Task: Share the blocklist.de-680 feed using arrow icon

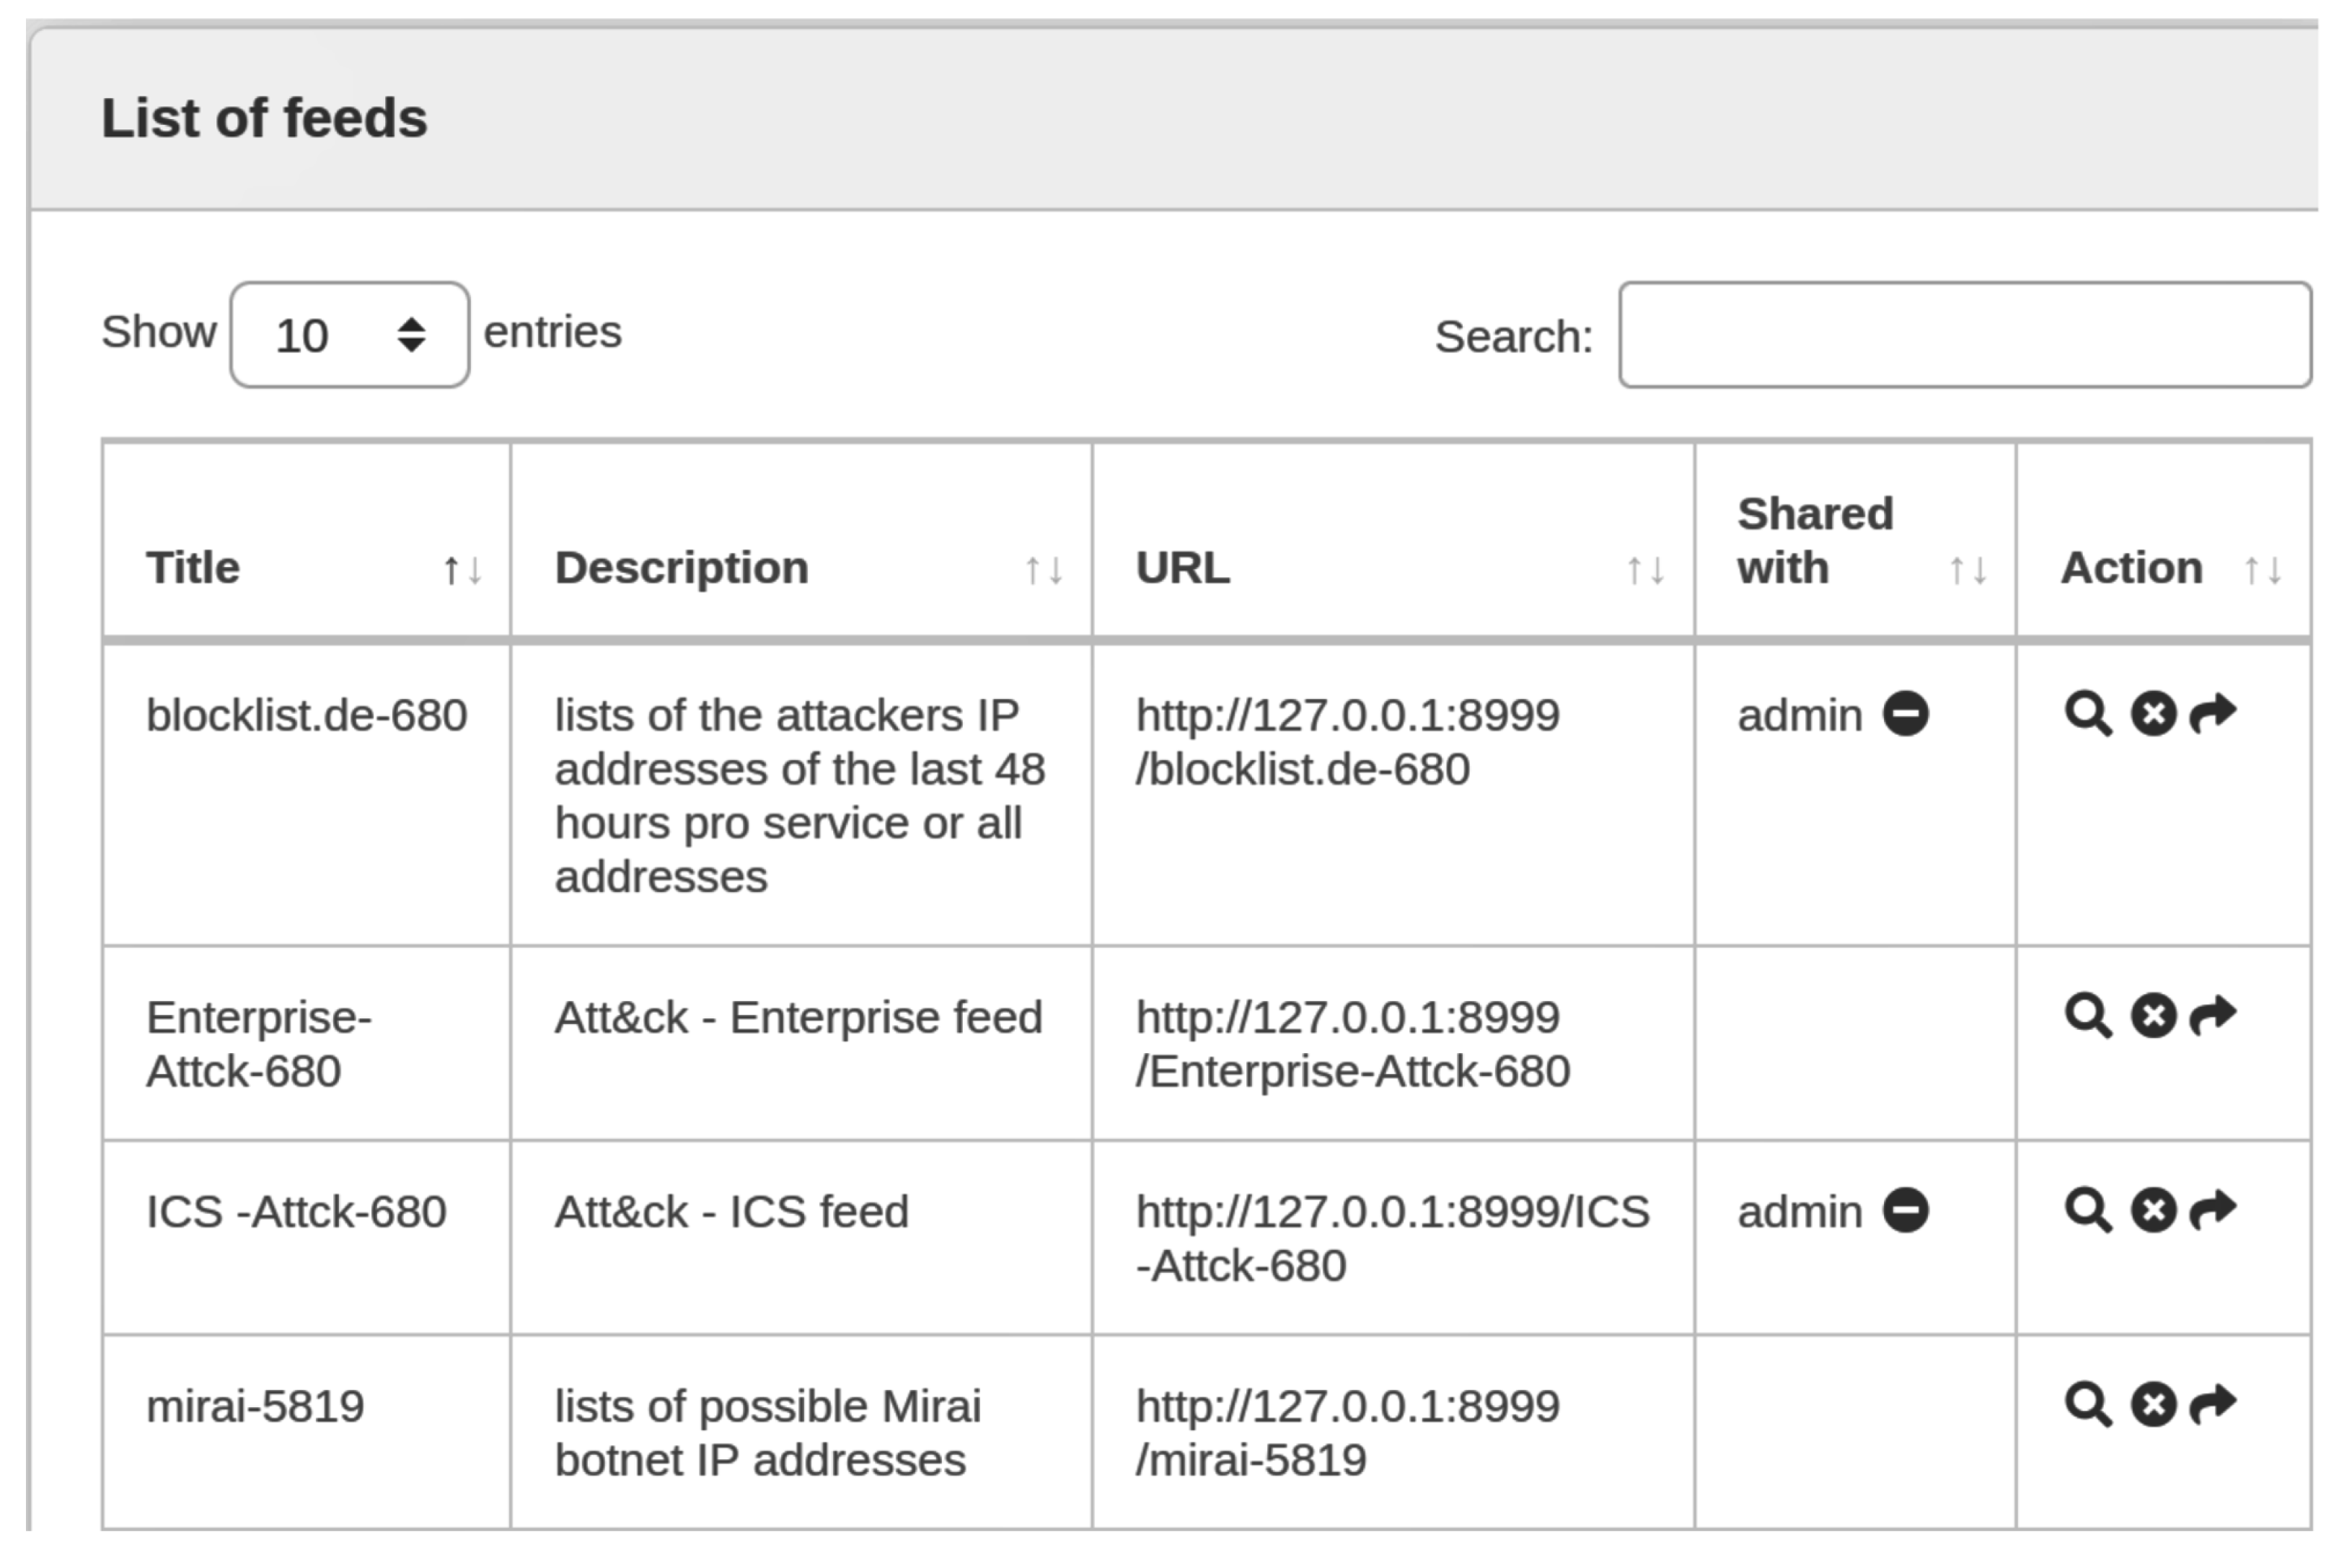Action: pos(2212,713)
